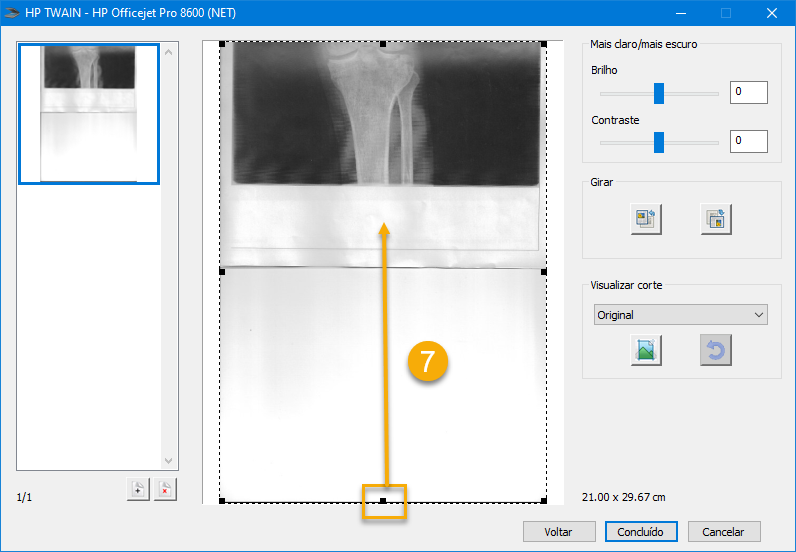Click the thumbnail list scroll-down arrow
This screenshot has width=796, height=552.
click(x=169, y=461)
